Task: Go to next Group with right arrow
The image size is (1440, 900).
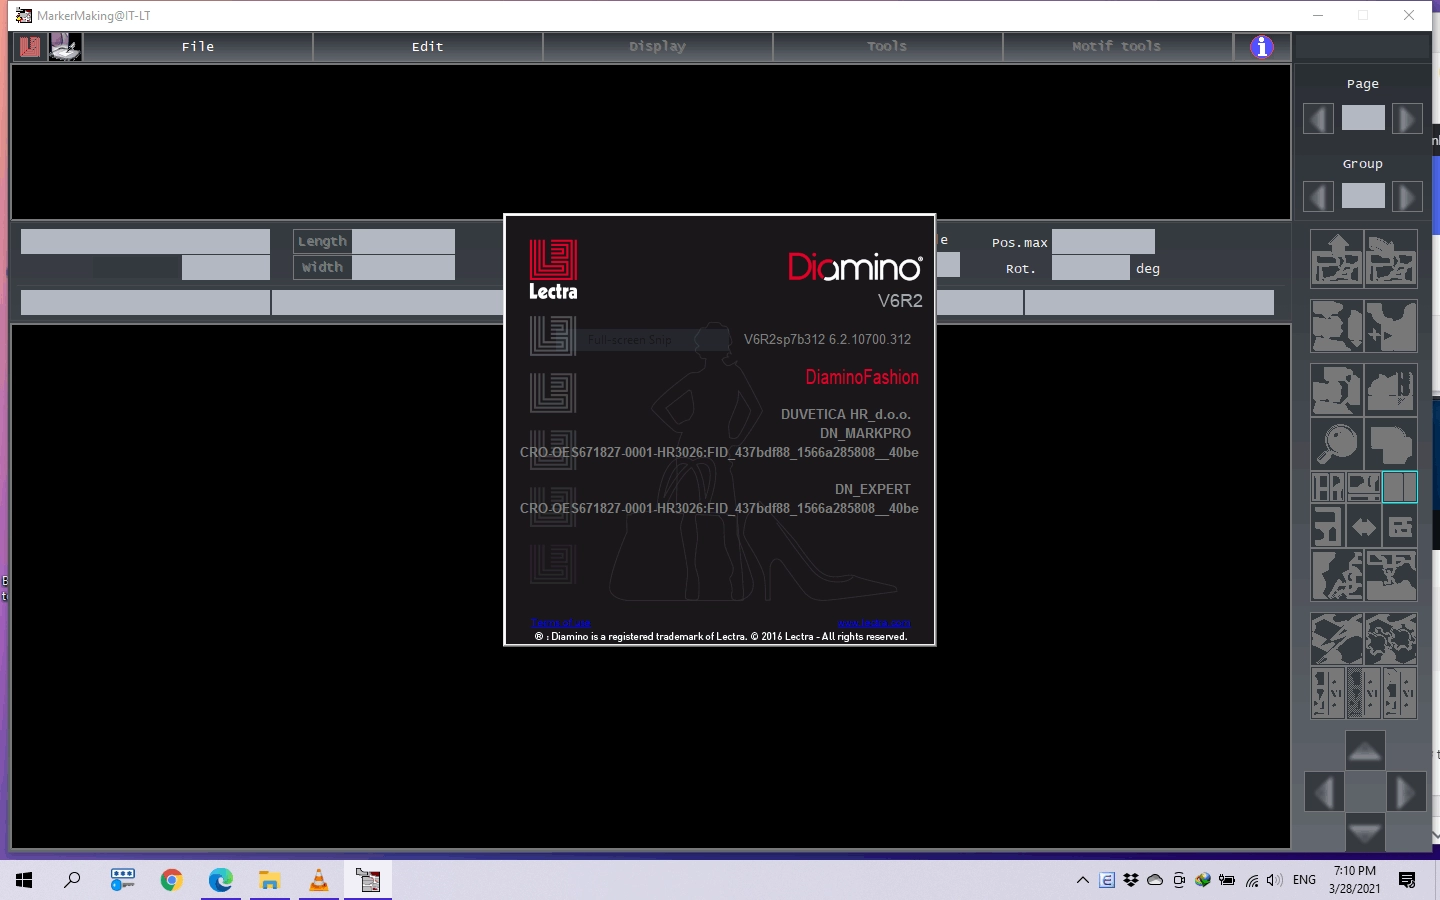Action: click(1407, 196)
